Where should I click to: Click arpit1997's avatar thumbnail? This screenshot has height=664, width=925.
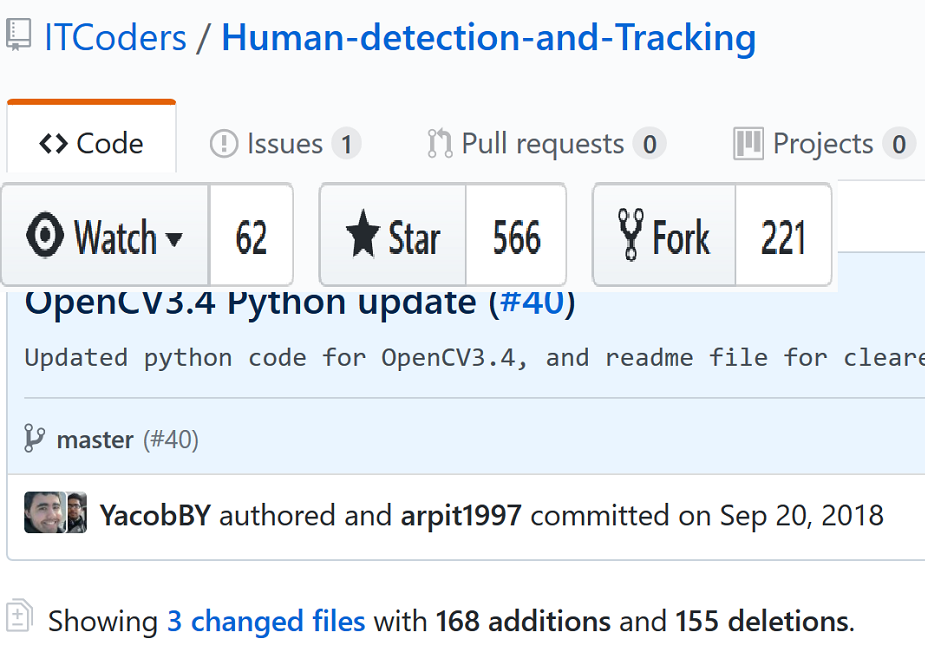(x=77, y=512)
